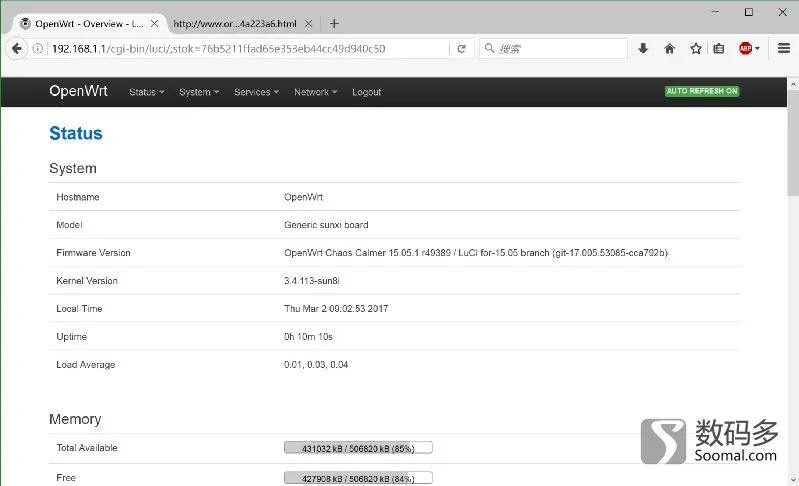Click the Hostname row label
The width and height of the screenshot is (799, 486).
pos(78,197)
